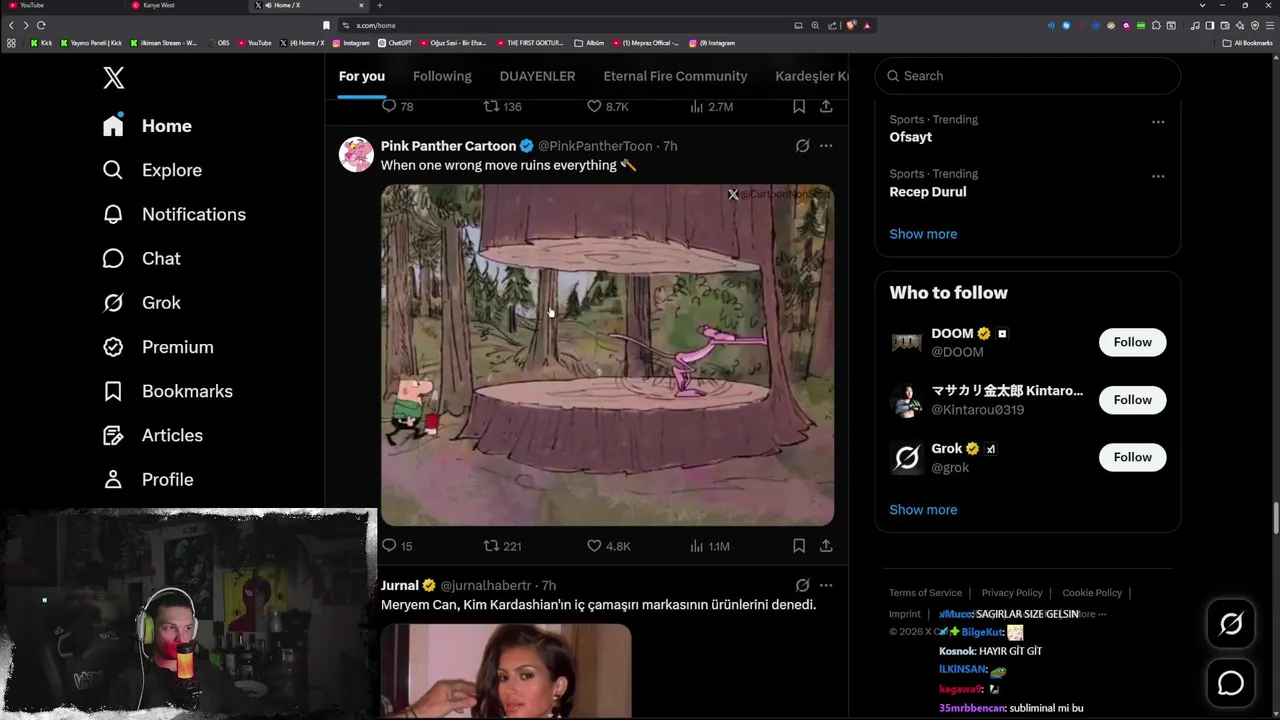This screenshot has height=720, width=1280.
Task: Switch to the Following tab
Action: 442,76
